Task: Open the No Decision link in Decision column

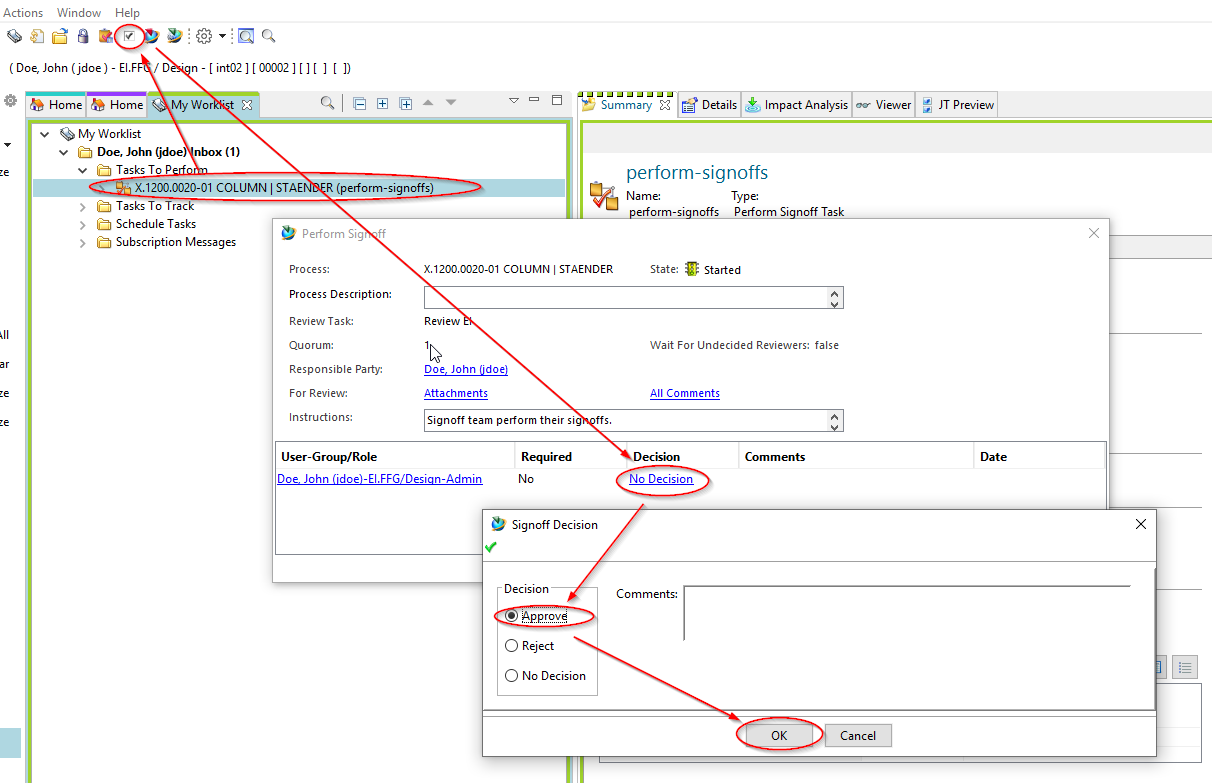Action: (661, 479)
